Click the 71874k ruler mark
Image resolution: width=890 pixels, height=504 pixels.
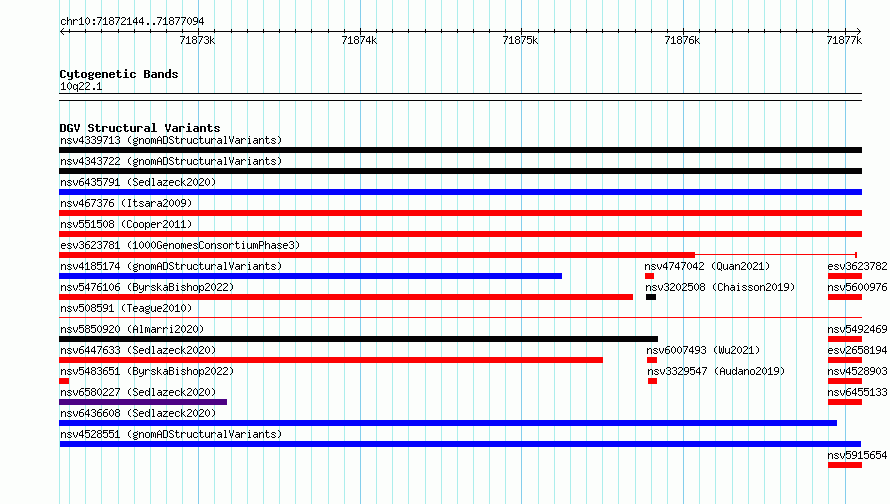coord(359,40)
